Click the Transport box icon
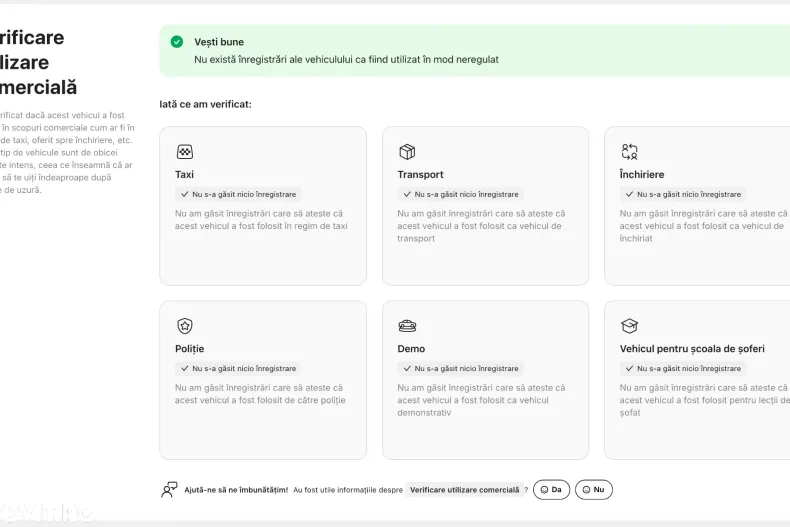The width and height of the screenshot is (790, 527). pyautogui.click(x=407, y=152)
